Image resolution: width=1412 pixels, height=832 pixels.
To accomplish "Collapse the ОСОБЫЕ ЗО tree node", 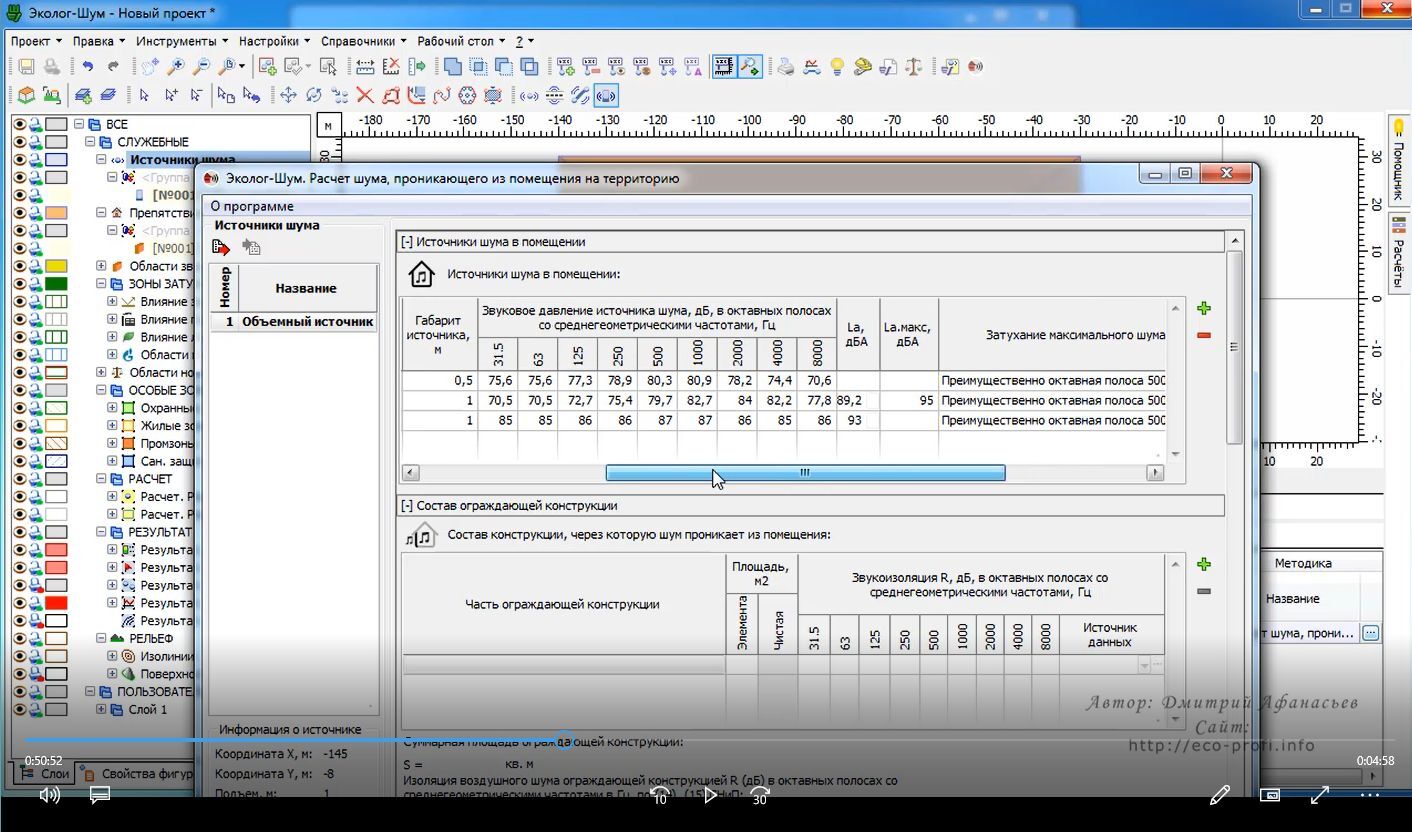I will (101, 390).
